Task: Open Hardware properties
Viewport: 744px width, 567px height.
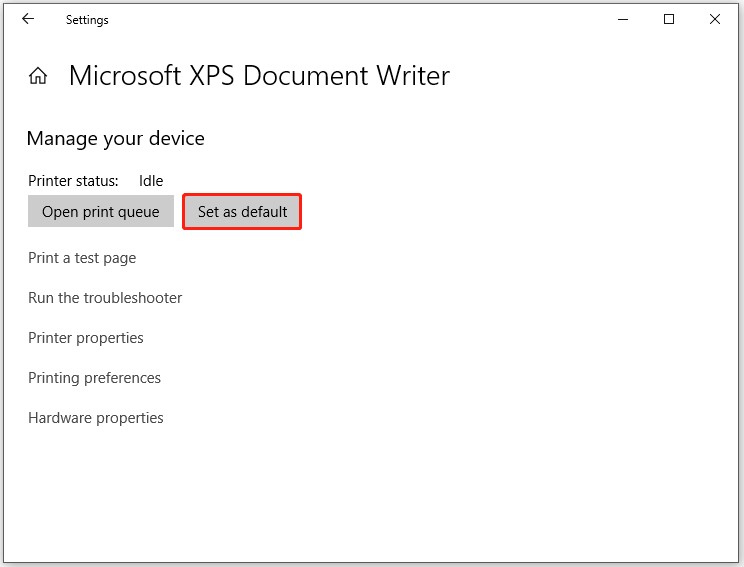Action: click(x=96, y=418)
